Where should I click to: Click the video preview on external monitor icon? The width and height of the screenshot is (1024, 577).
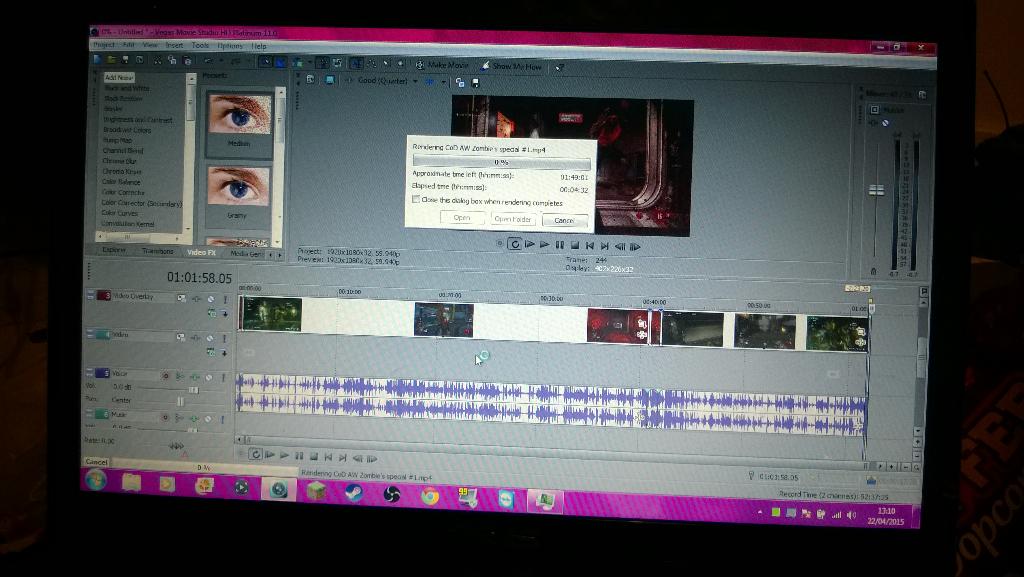330,80
